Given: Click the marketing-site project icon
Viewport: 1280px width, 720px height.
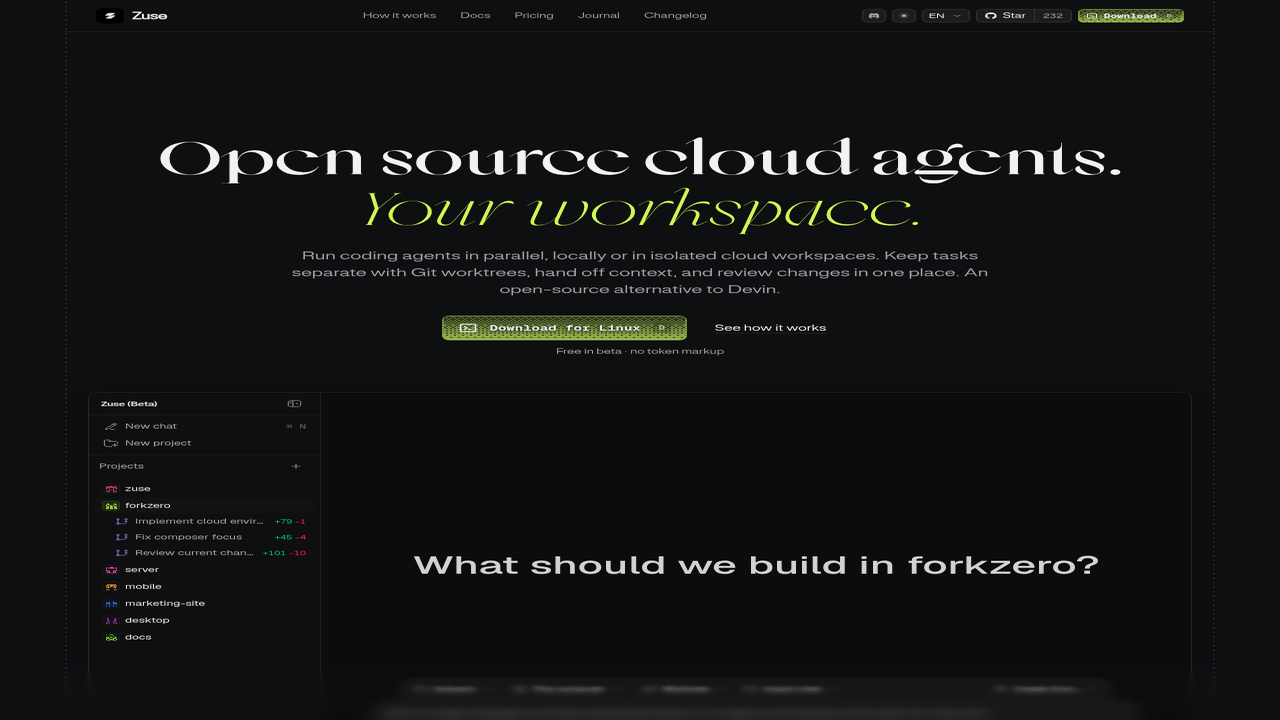Looking at the screenshot, I should [x=111, y=604].
